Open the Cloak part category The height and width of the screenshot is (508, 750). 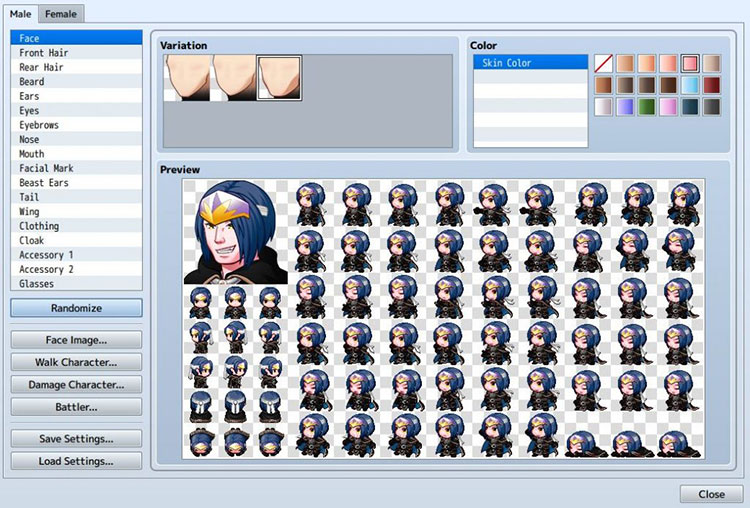(77, 240)
